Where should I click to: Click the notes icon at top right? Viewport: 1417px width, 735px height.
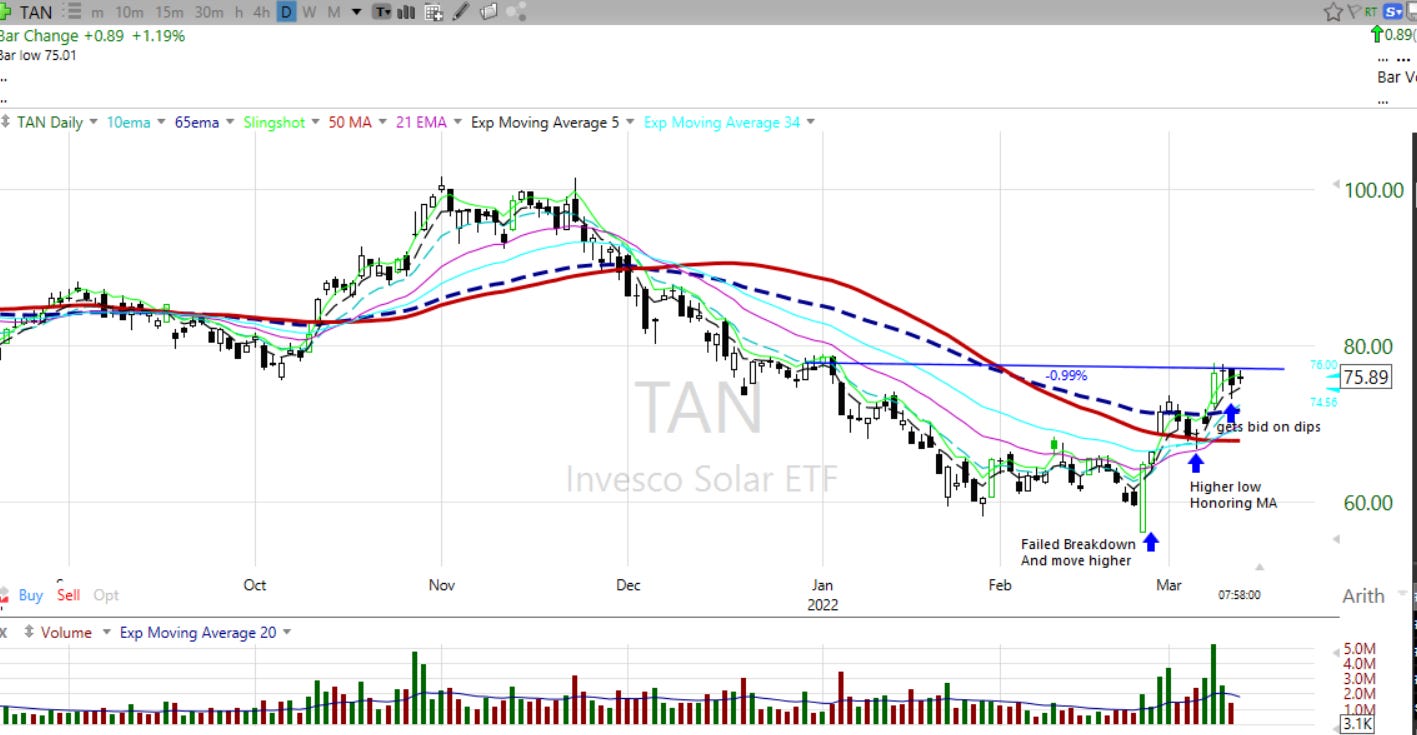coord(1412,12)
